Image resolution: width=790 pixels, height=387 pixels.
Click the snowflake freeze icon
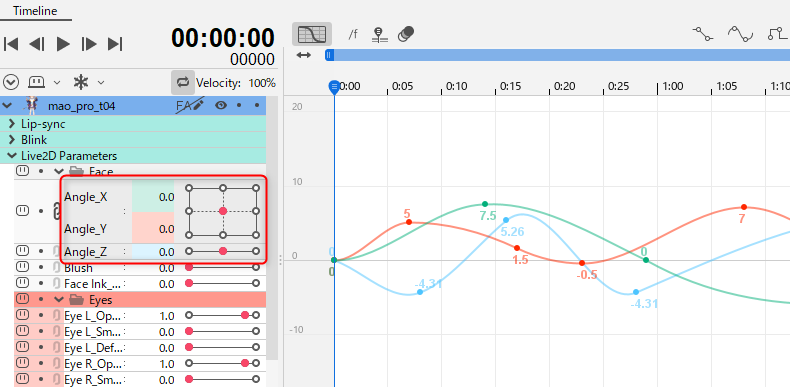point(81,82)
